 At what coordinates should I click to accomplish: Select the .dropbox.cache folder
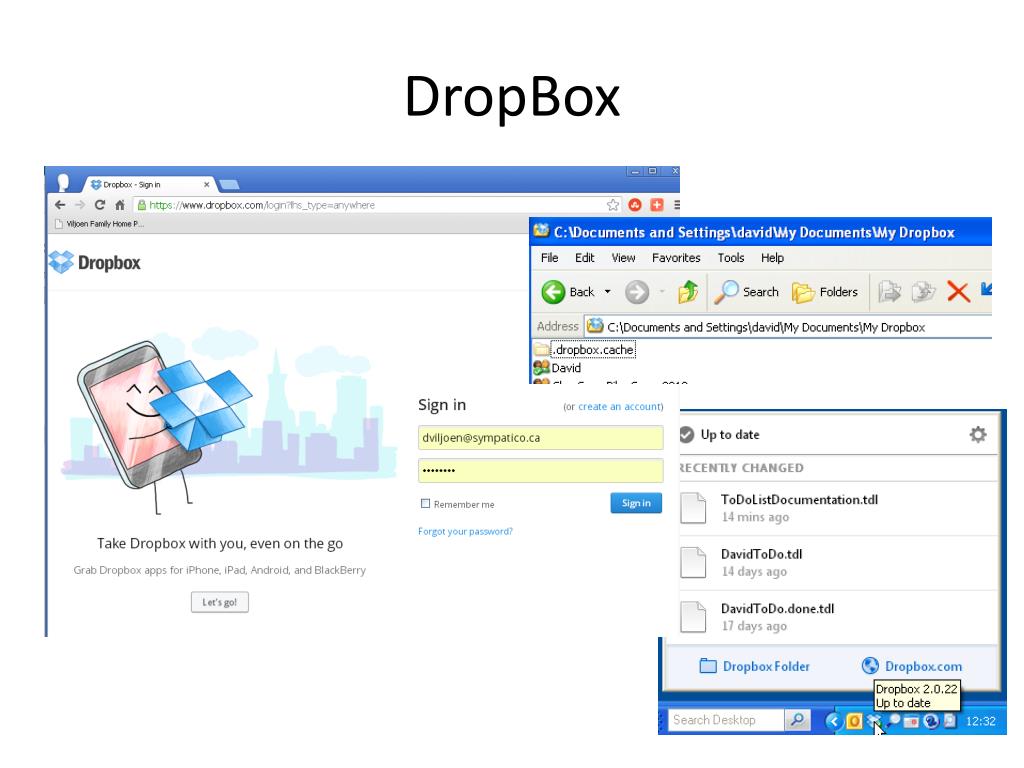point(584,350)
